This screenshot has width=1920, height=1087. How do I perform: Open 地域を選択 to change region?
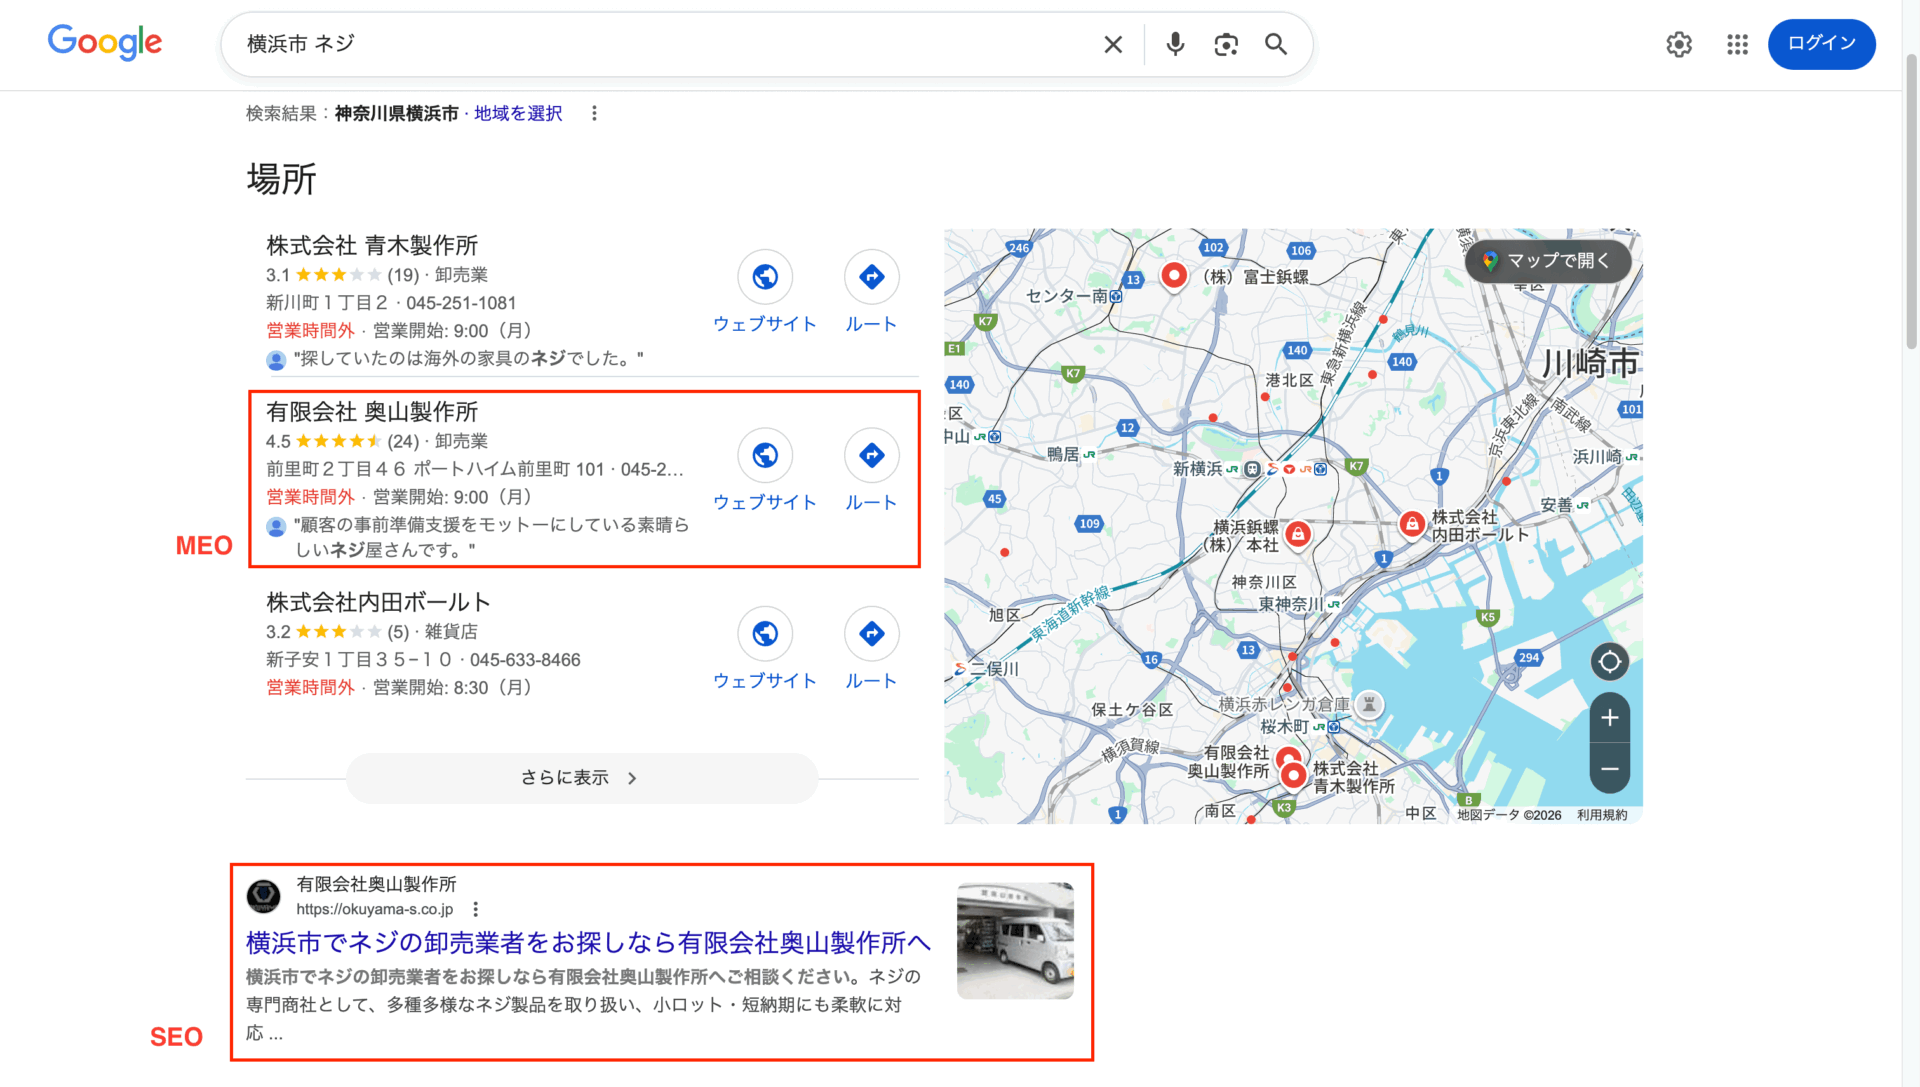click(516, 113)
